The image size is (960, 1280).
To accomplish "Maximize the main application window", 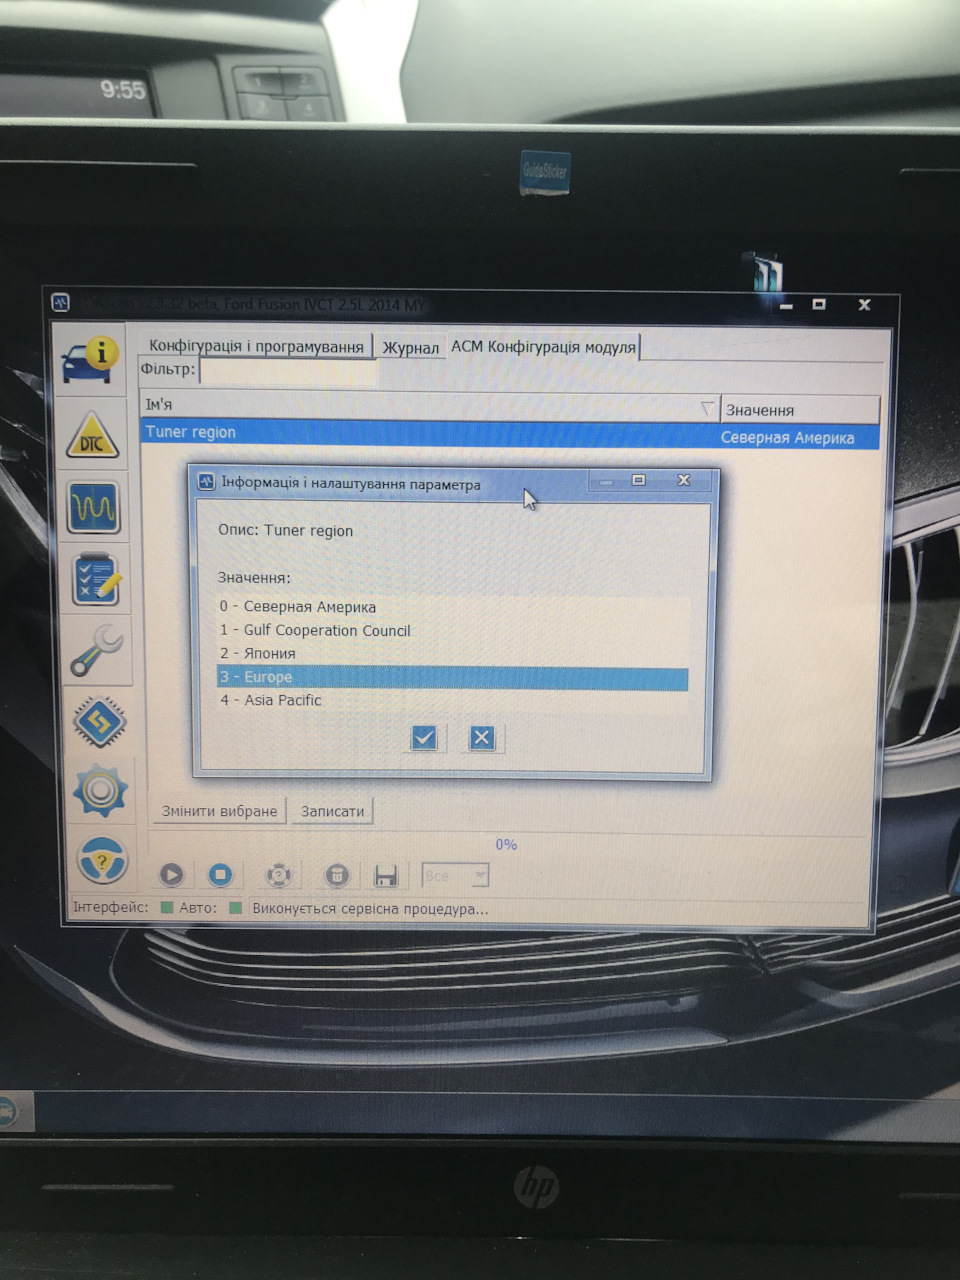I will tap(819, 304).
